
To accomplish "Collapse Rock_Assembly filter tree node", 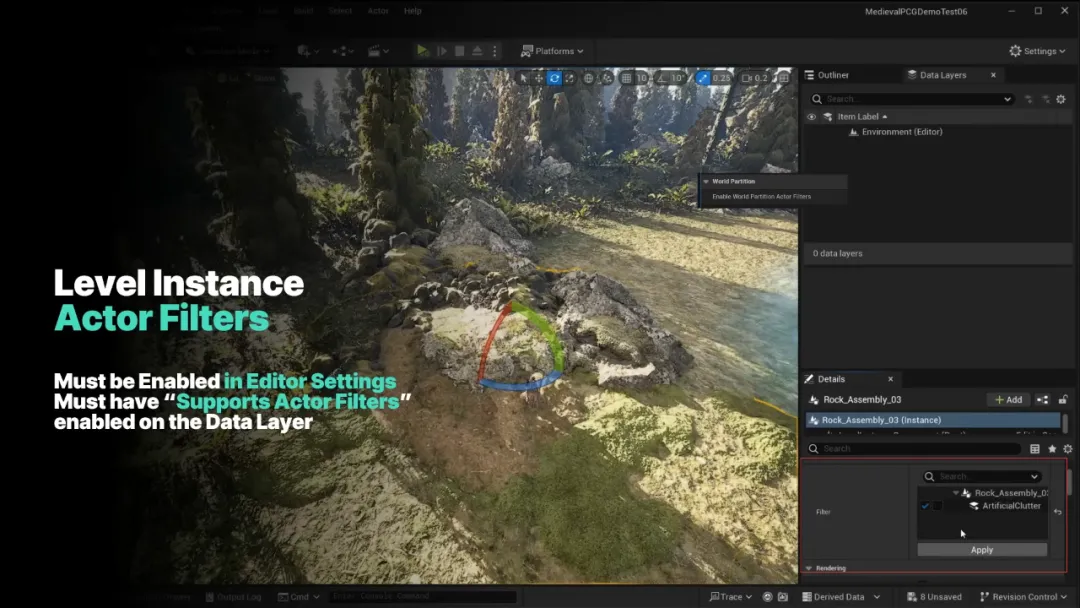I will tap(955, 493).
